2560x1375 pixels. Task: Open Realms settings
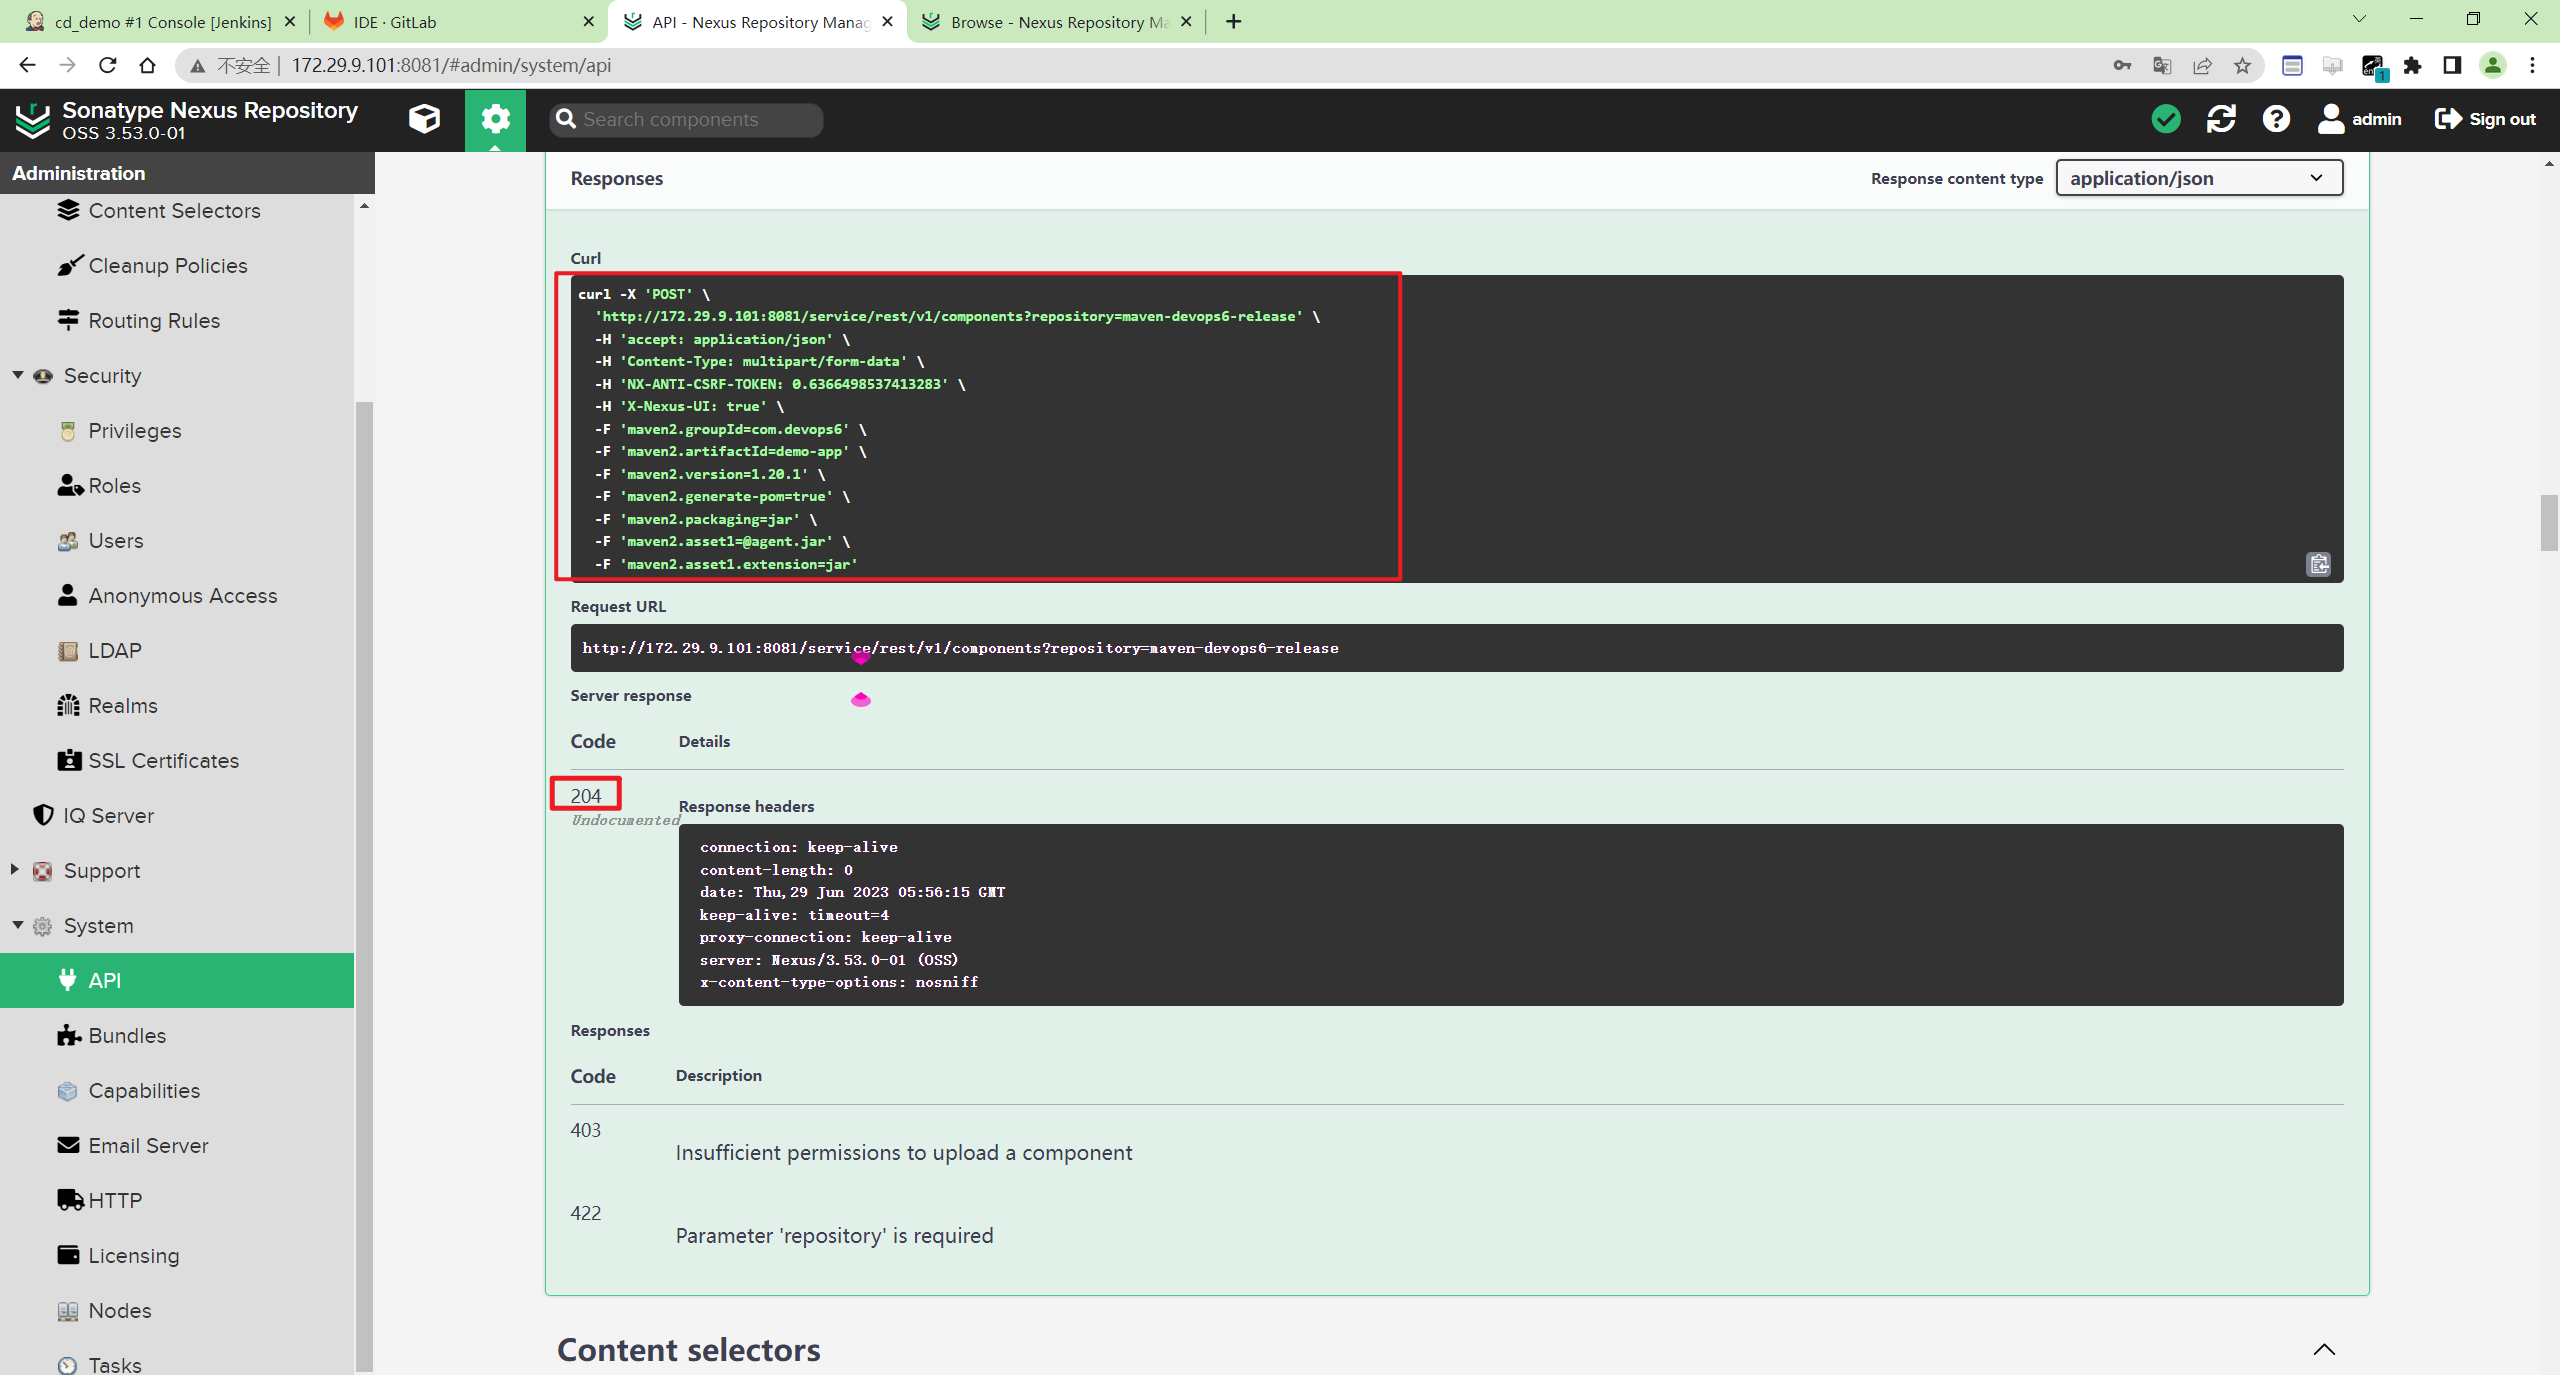click(122, 706)
